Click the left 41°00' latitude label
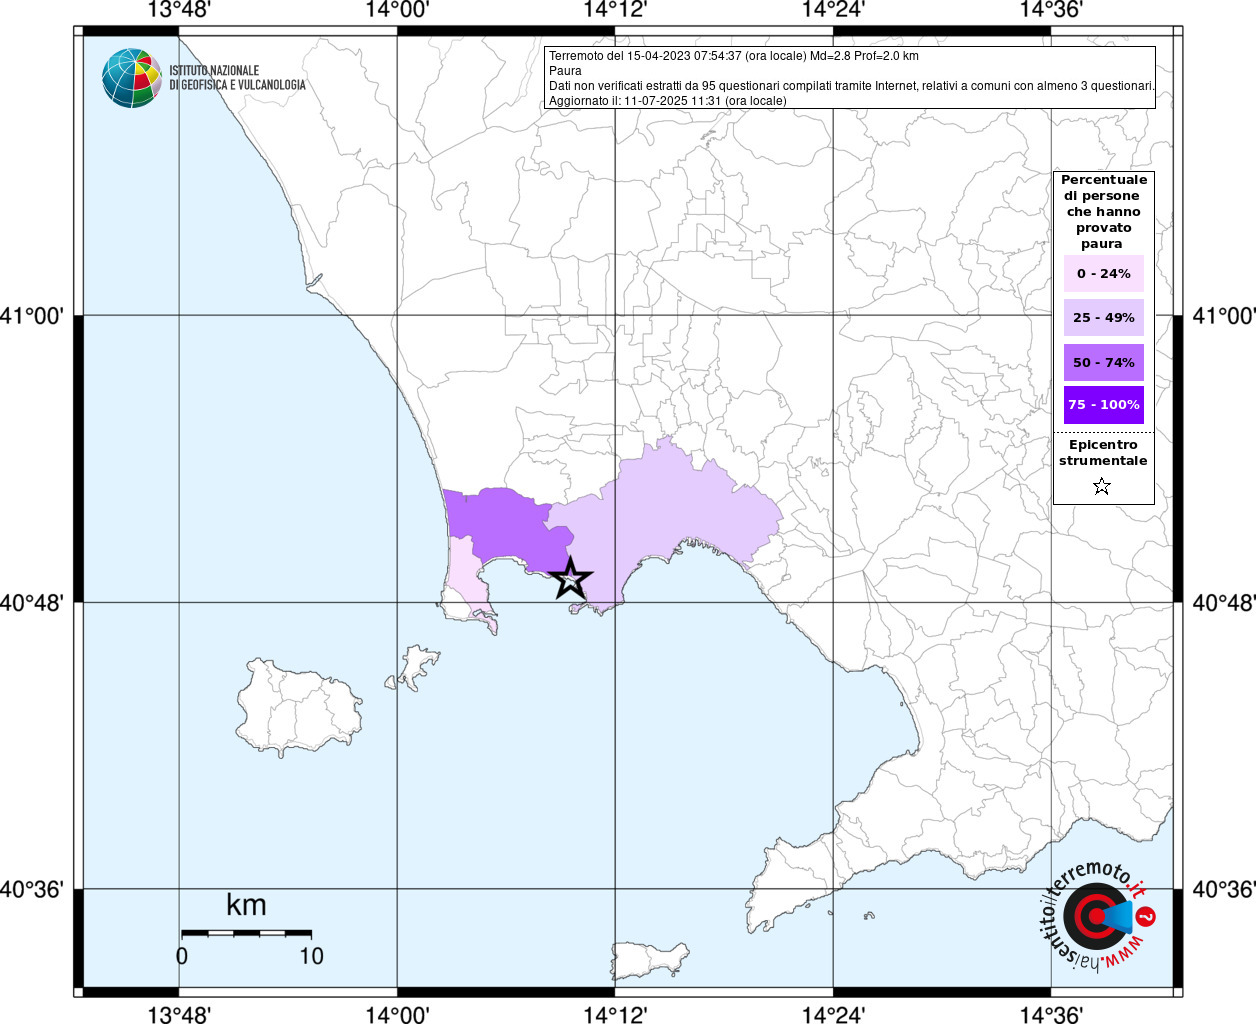 tap(32, 316)
